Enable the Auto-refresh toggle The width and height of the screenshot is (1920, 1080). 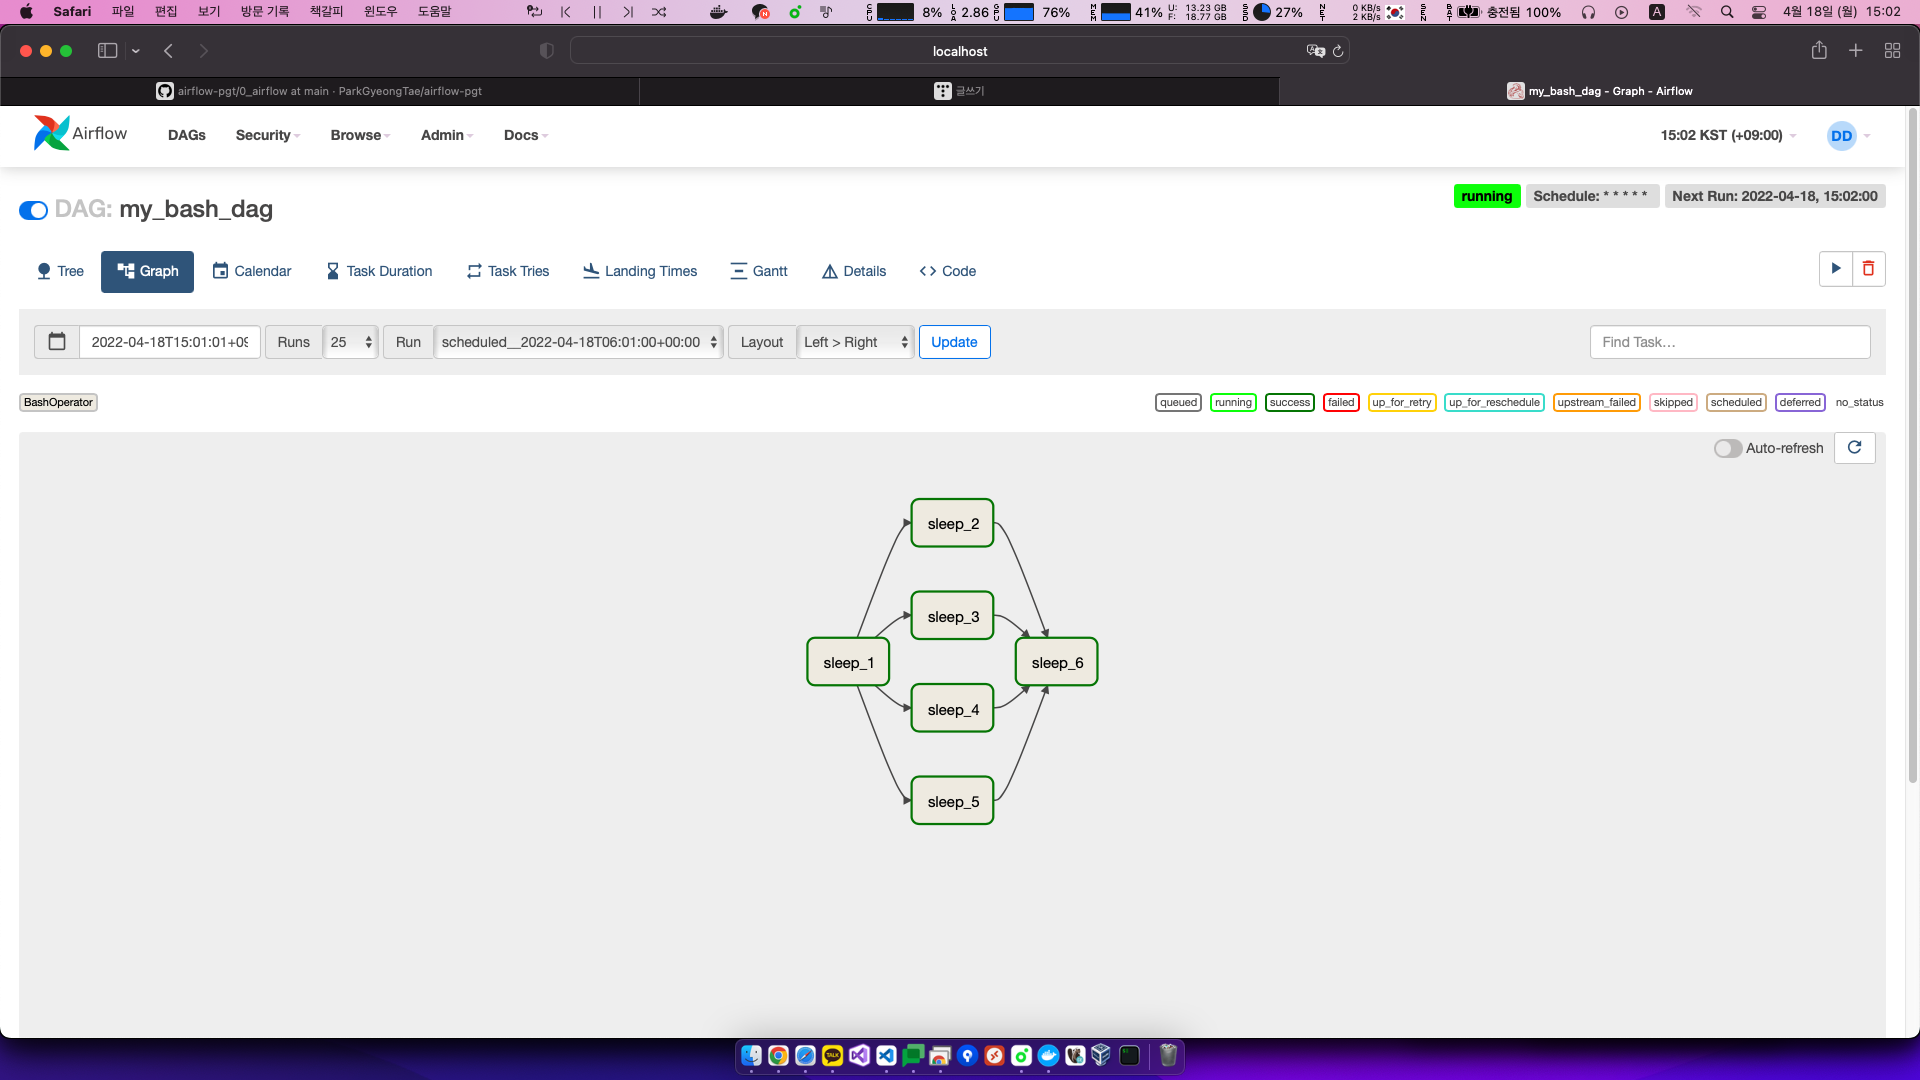1727,449
